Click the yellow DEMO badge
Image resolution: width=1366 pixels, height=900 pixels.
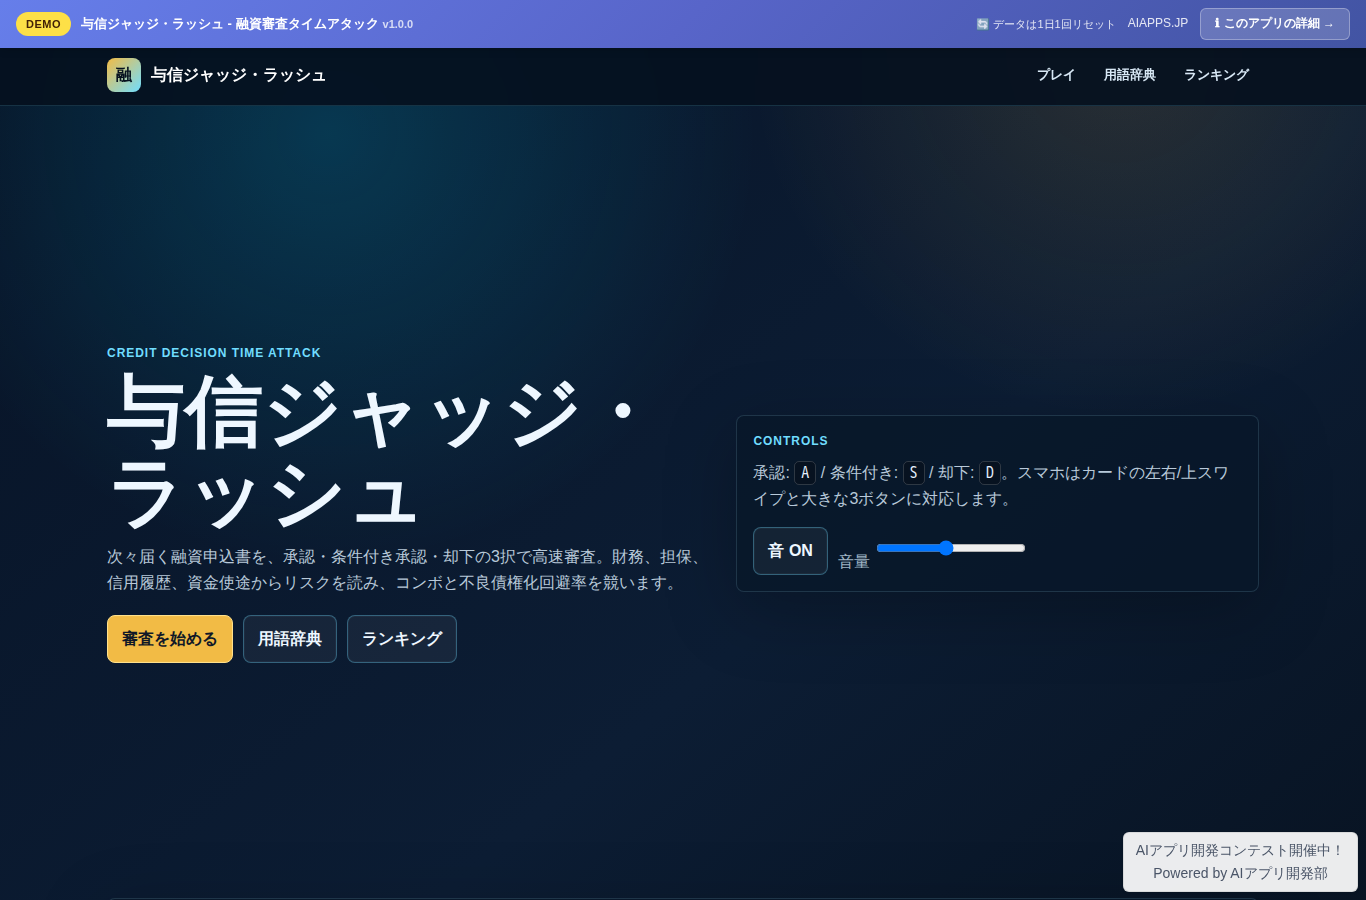pyautogui.click(x=43, y=24)
